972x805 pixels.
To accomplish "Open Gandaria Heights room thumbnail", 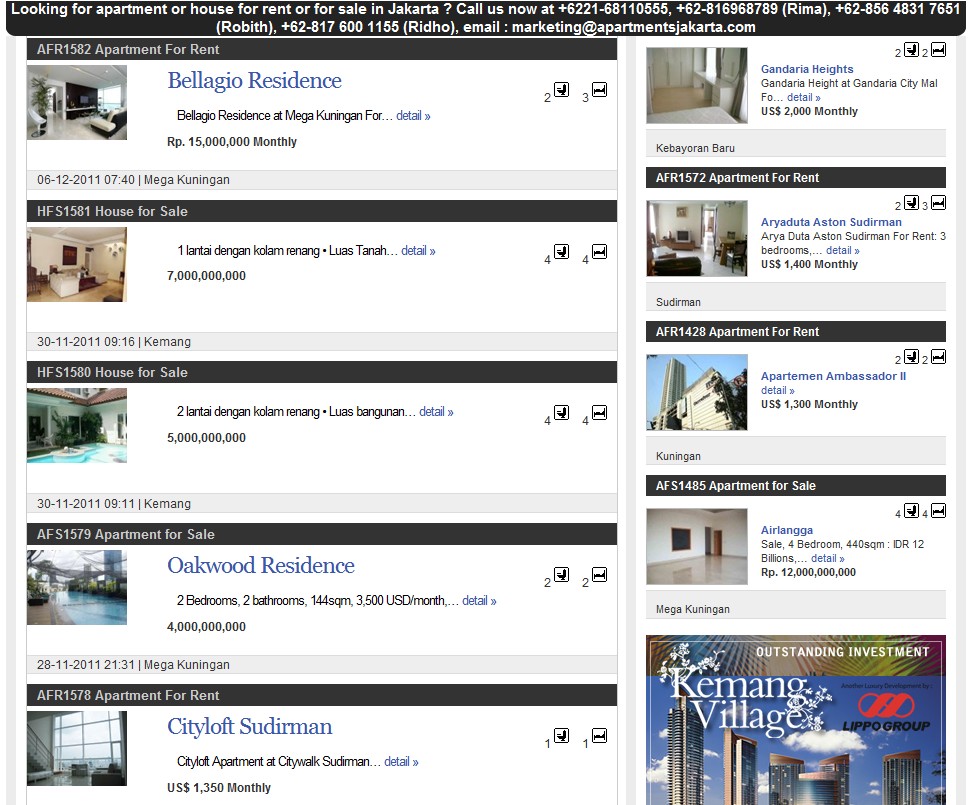I will point(697,86).
